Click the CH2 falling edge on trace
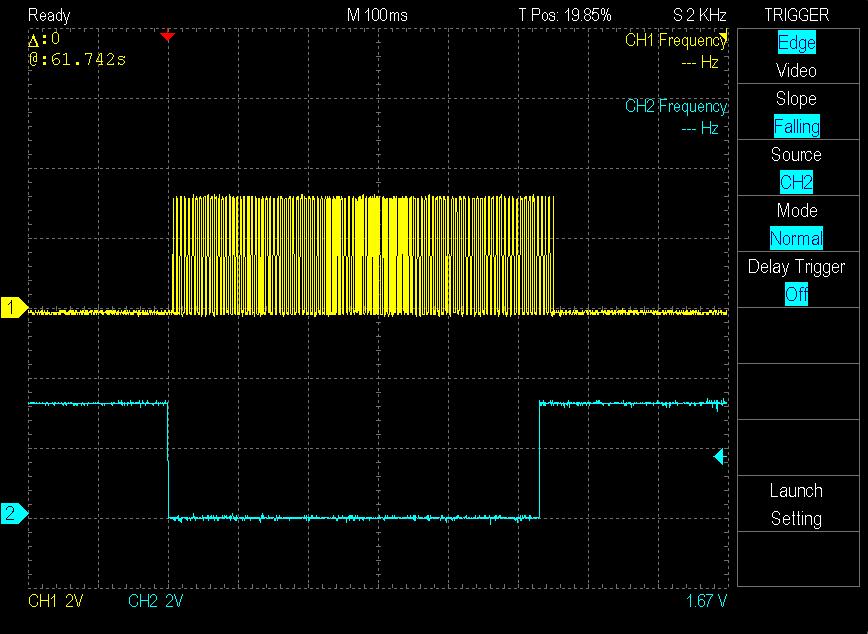This screenshot has height=634, width=868. pyautogui.click(x=168, y=460)
